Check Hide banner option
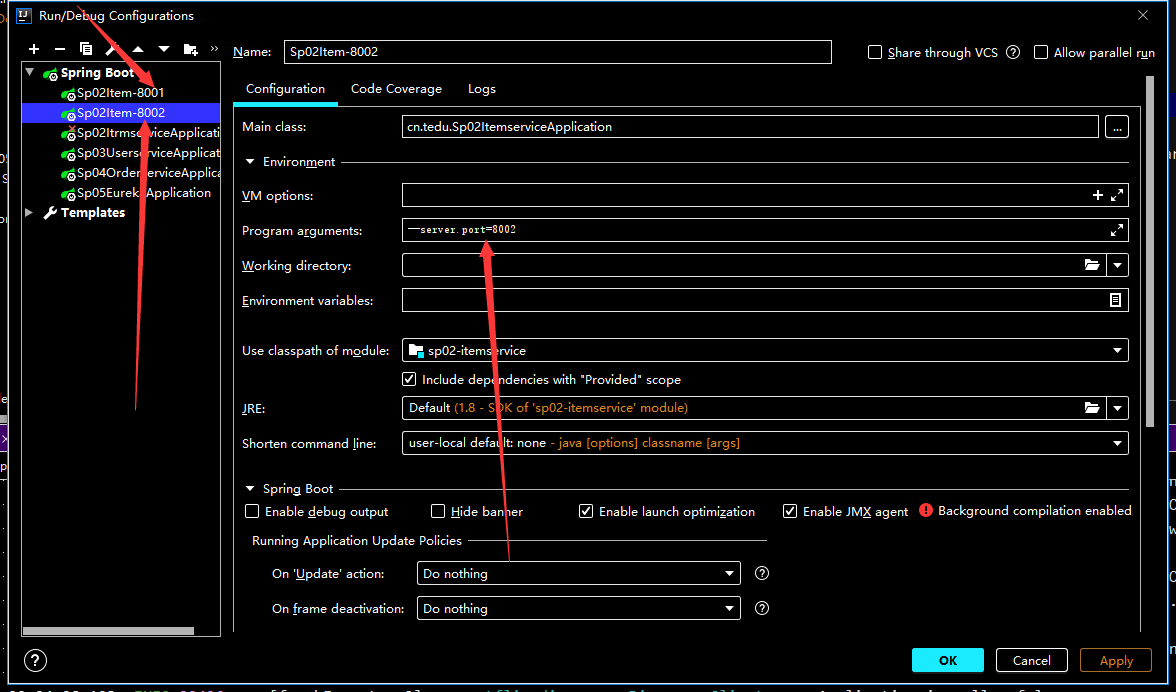Viewport: 1176px width, 692px height. (438, 511)
